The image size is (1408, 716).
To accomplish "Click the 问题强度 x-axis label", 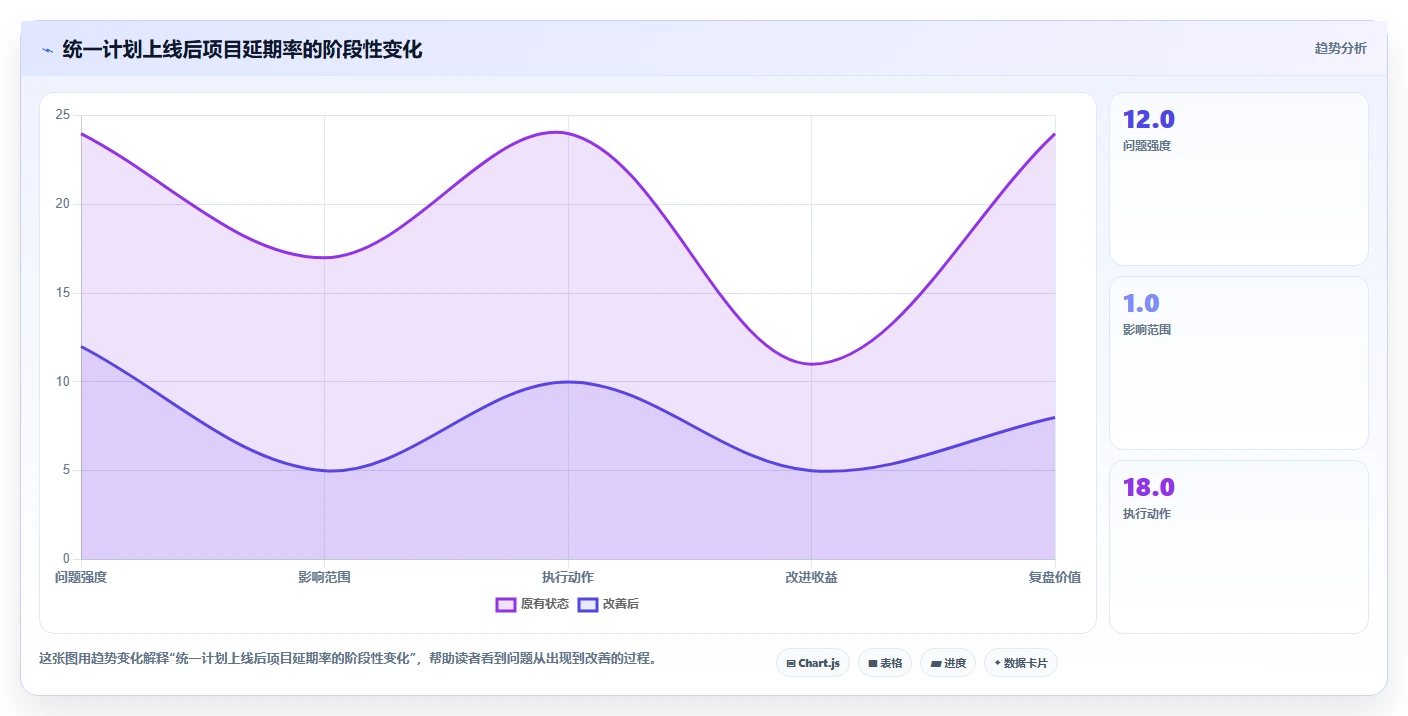I will point(81,578).
